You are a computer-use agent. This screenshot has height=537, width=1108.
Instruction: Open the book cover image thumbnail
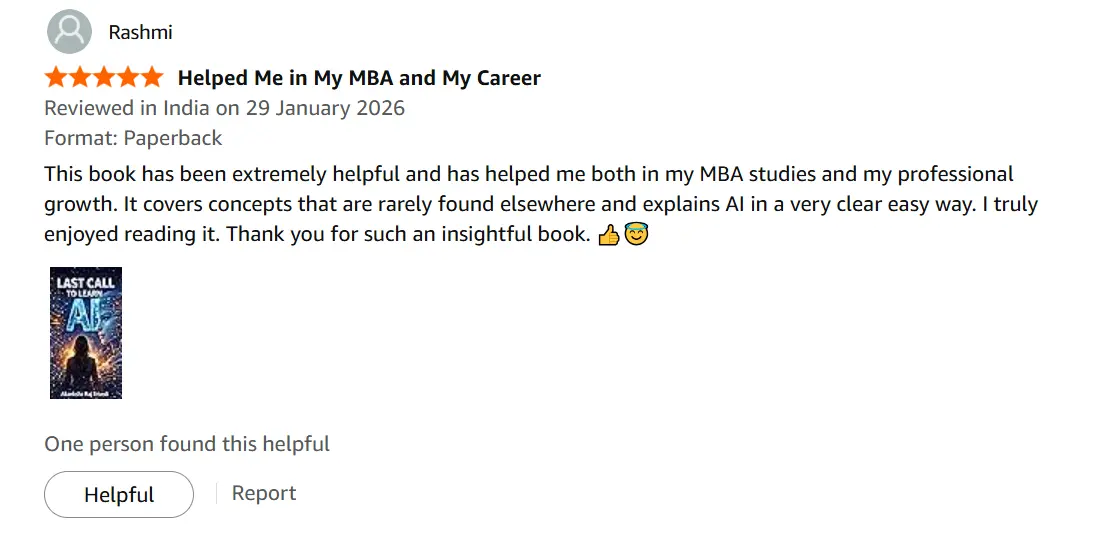[x=86, y=333]
